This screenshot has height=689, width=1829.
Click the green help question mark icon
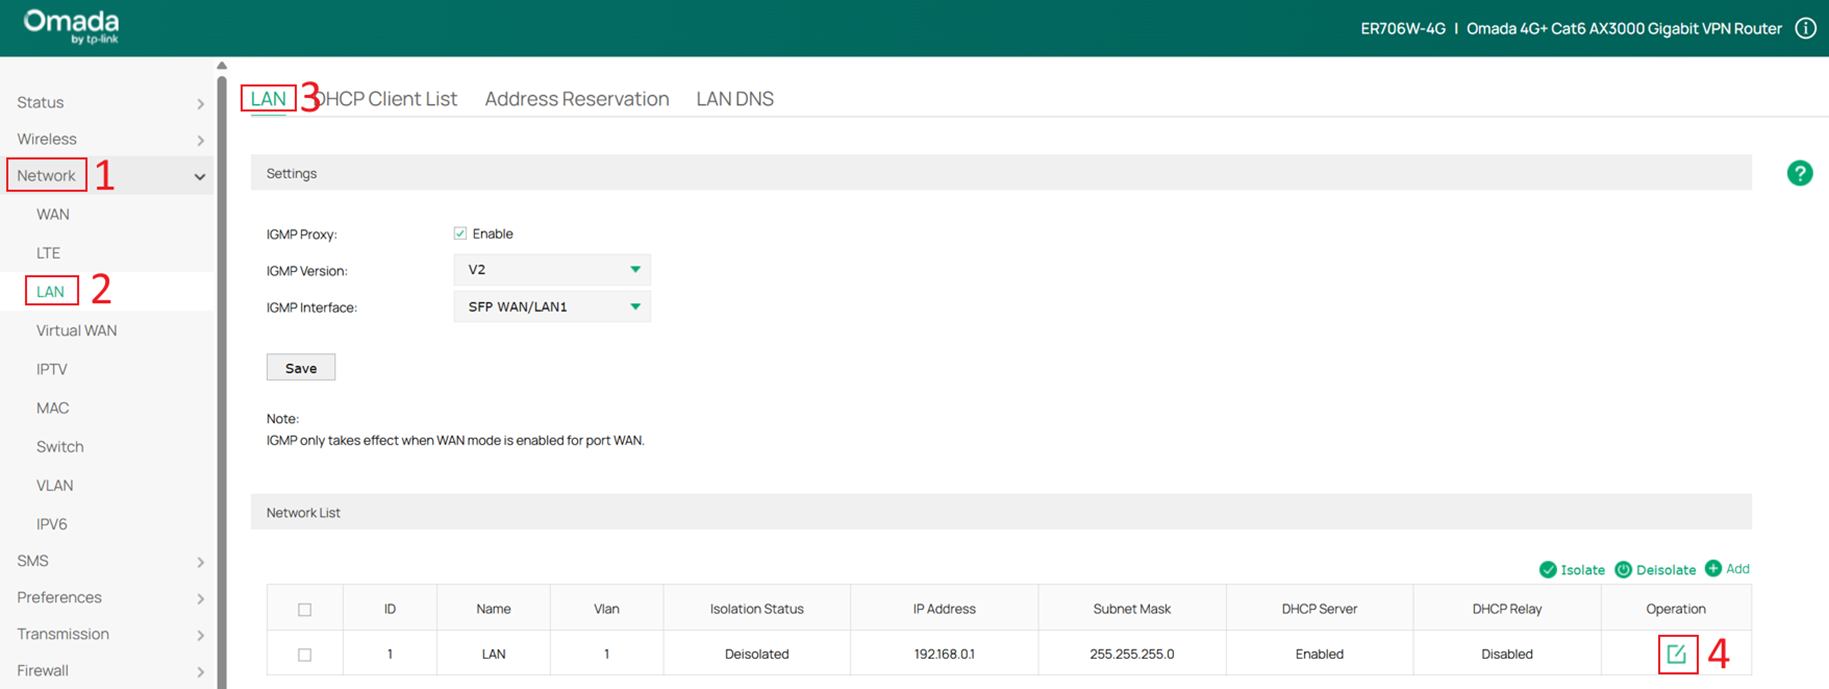coord(1799,173)
